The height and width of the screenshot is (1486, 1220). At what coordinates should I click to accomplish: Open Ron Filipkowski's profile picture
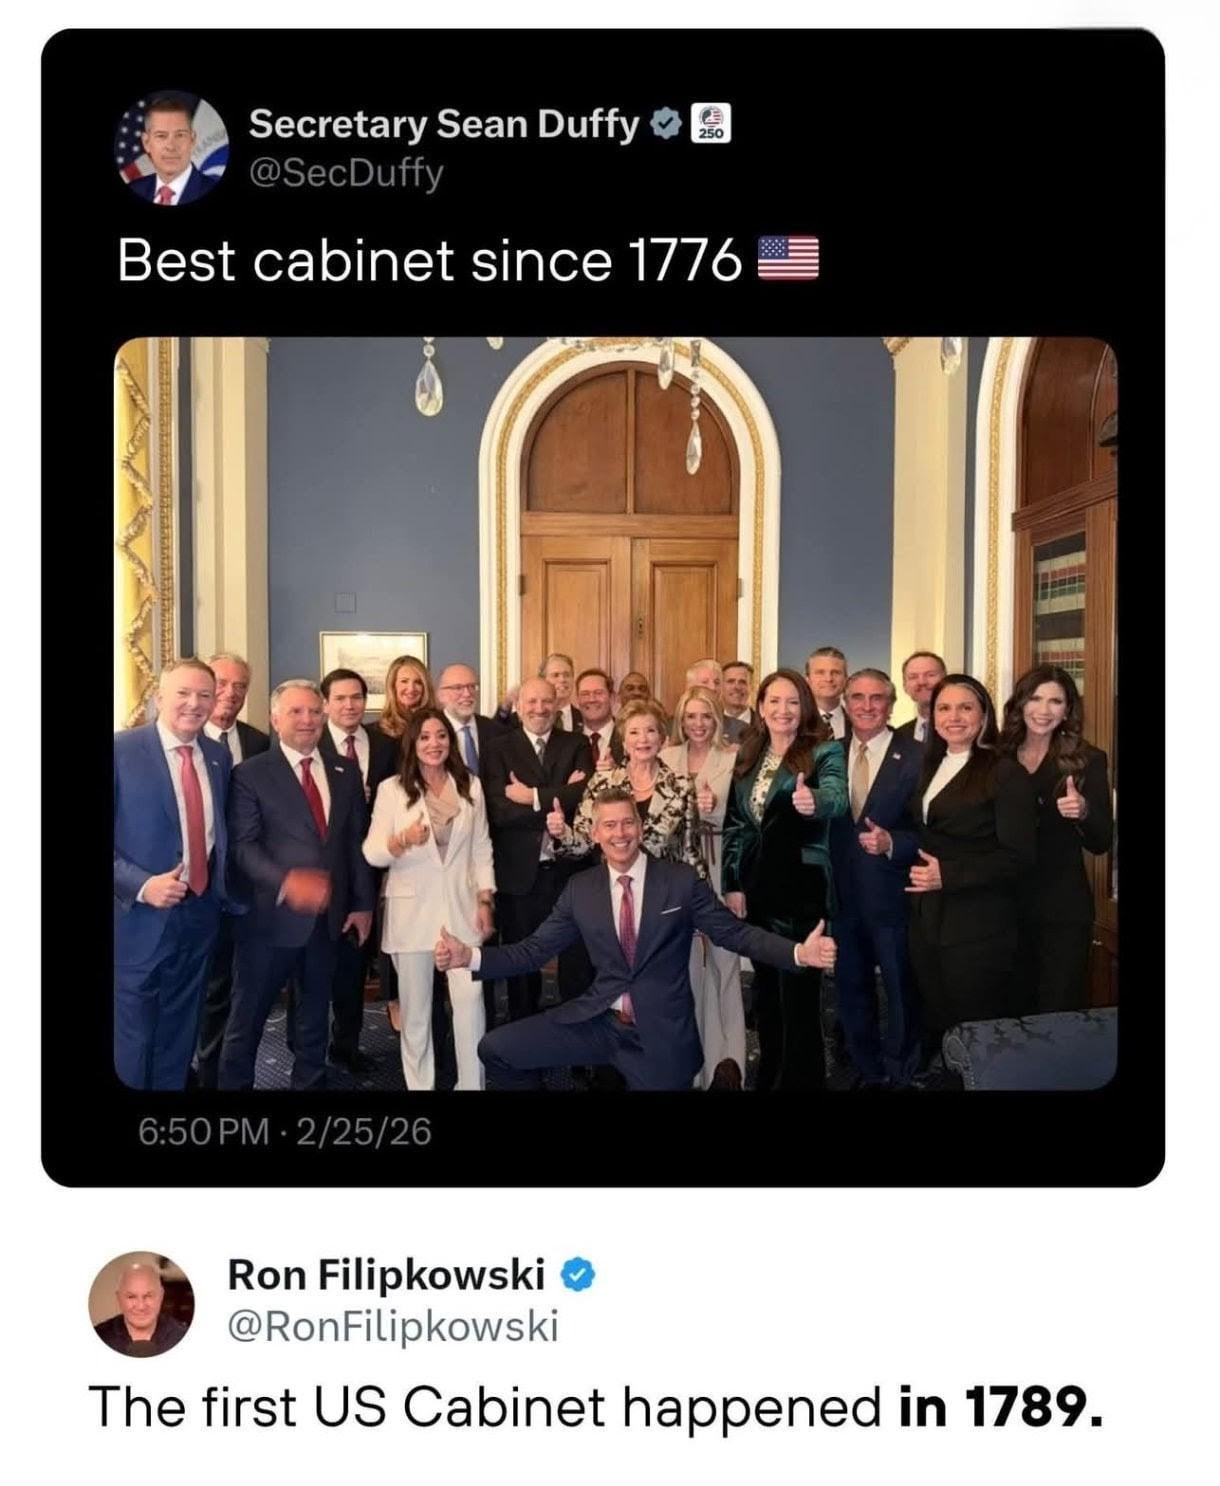pos(140,1303)
